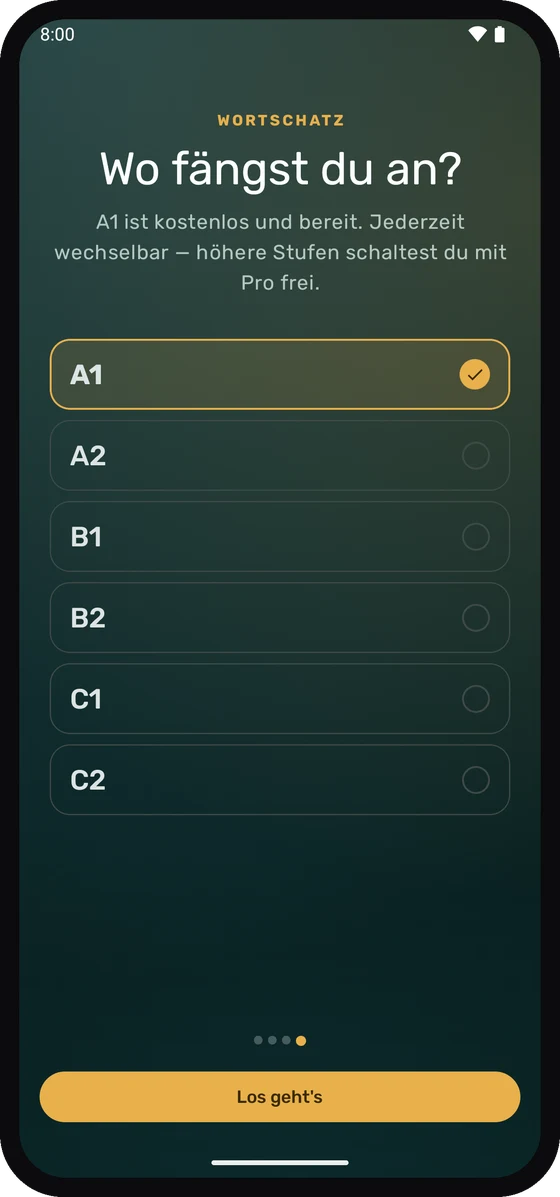Tap the active fourth page dot
This screenshot has height=1197, width=560.
[x=301, y=1041]
